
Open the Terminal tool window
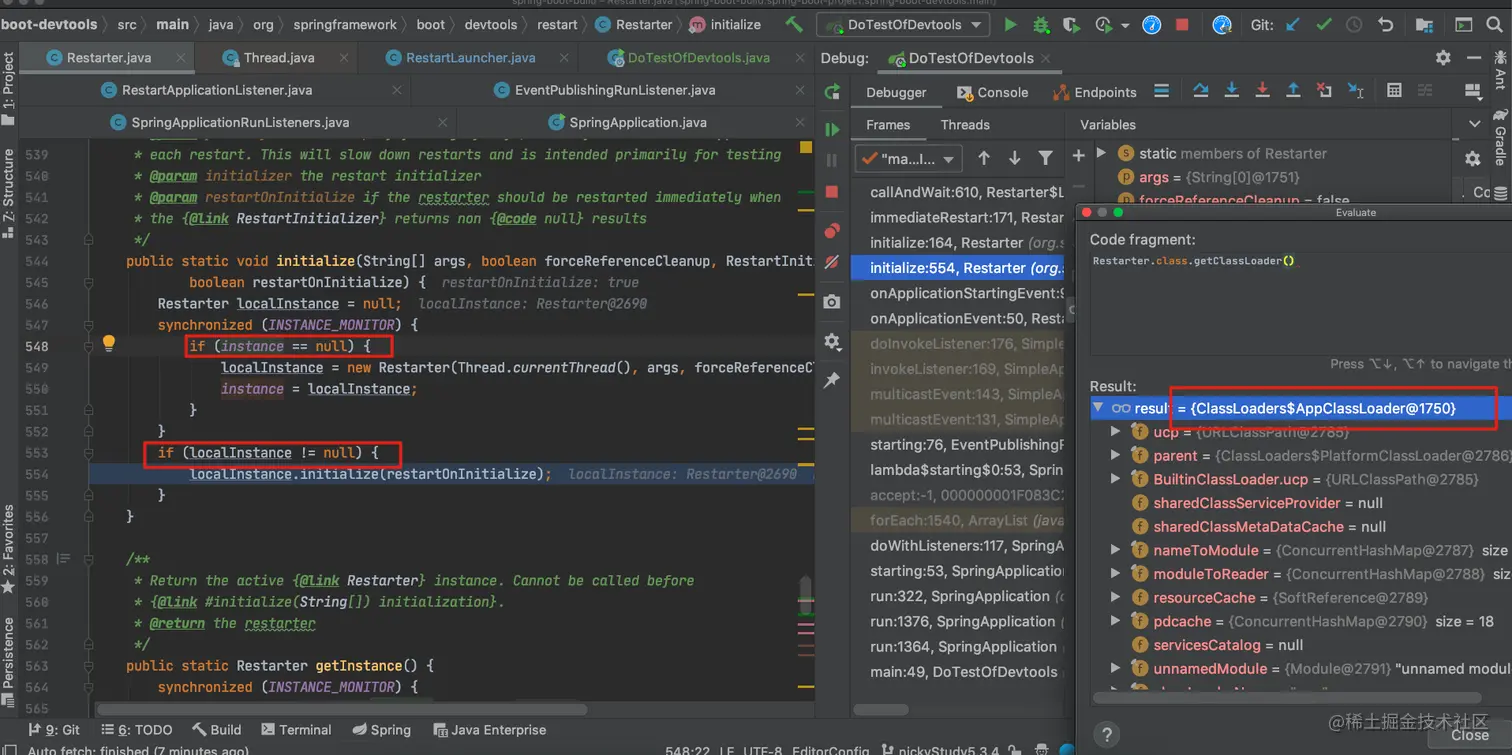296,730
